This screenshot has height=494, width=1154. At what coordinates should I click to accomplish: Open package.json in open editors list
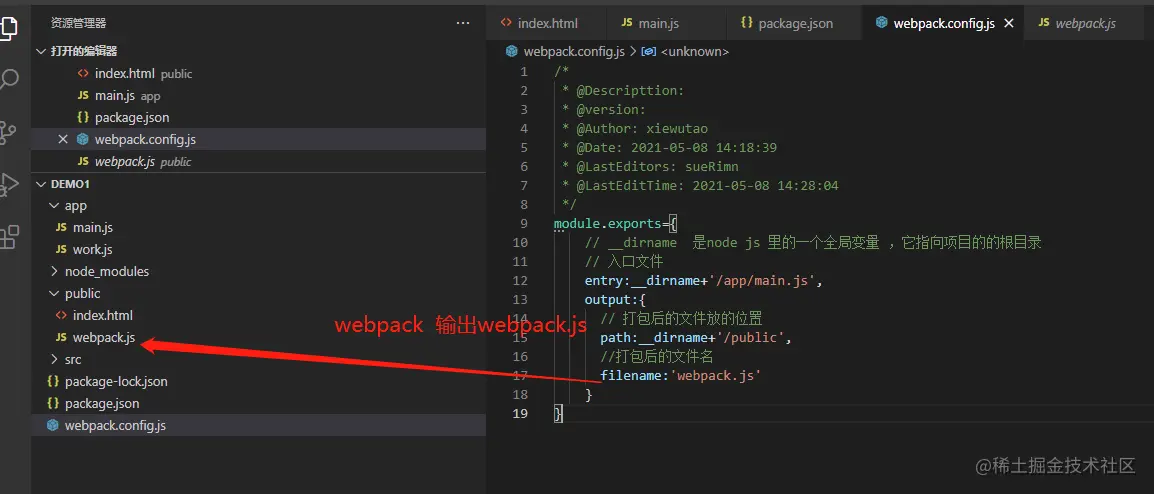[122, 117]
